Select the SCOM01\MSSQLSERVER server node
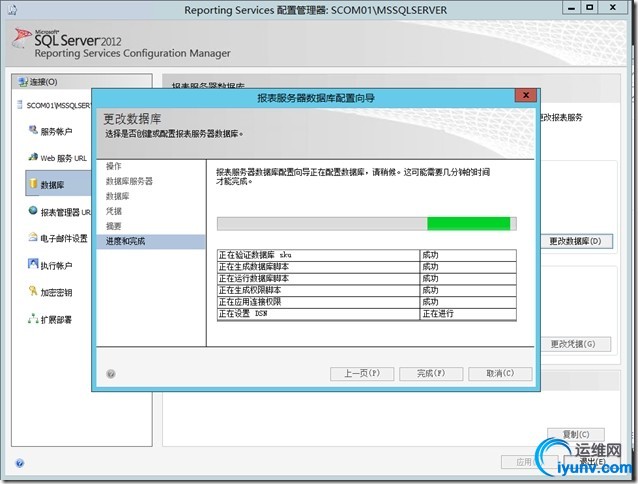 point(54,105)
